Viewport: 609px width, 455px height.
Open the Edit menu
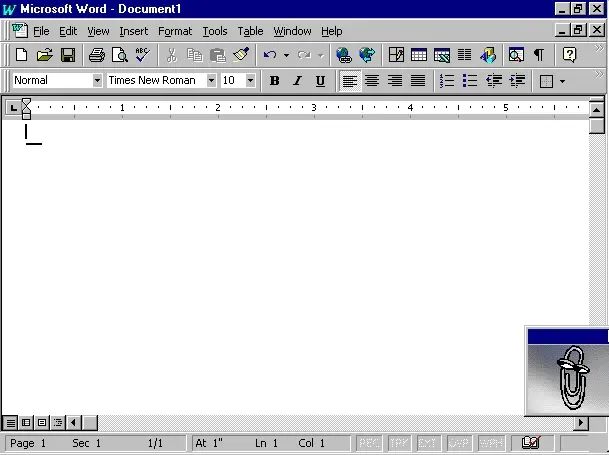pyautogui.click(x=68, y=31)
